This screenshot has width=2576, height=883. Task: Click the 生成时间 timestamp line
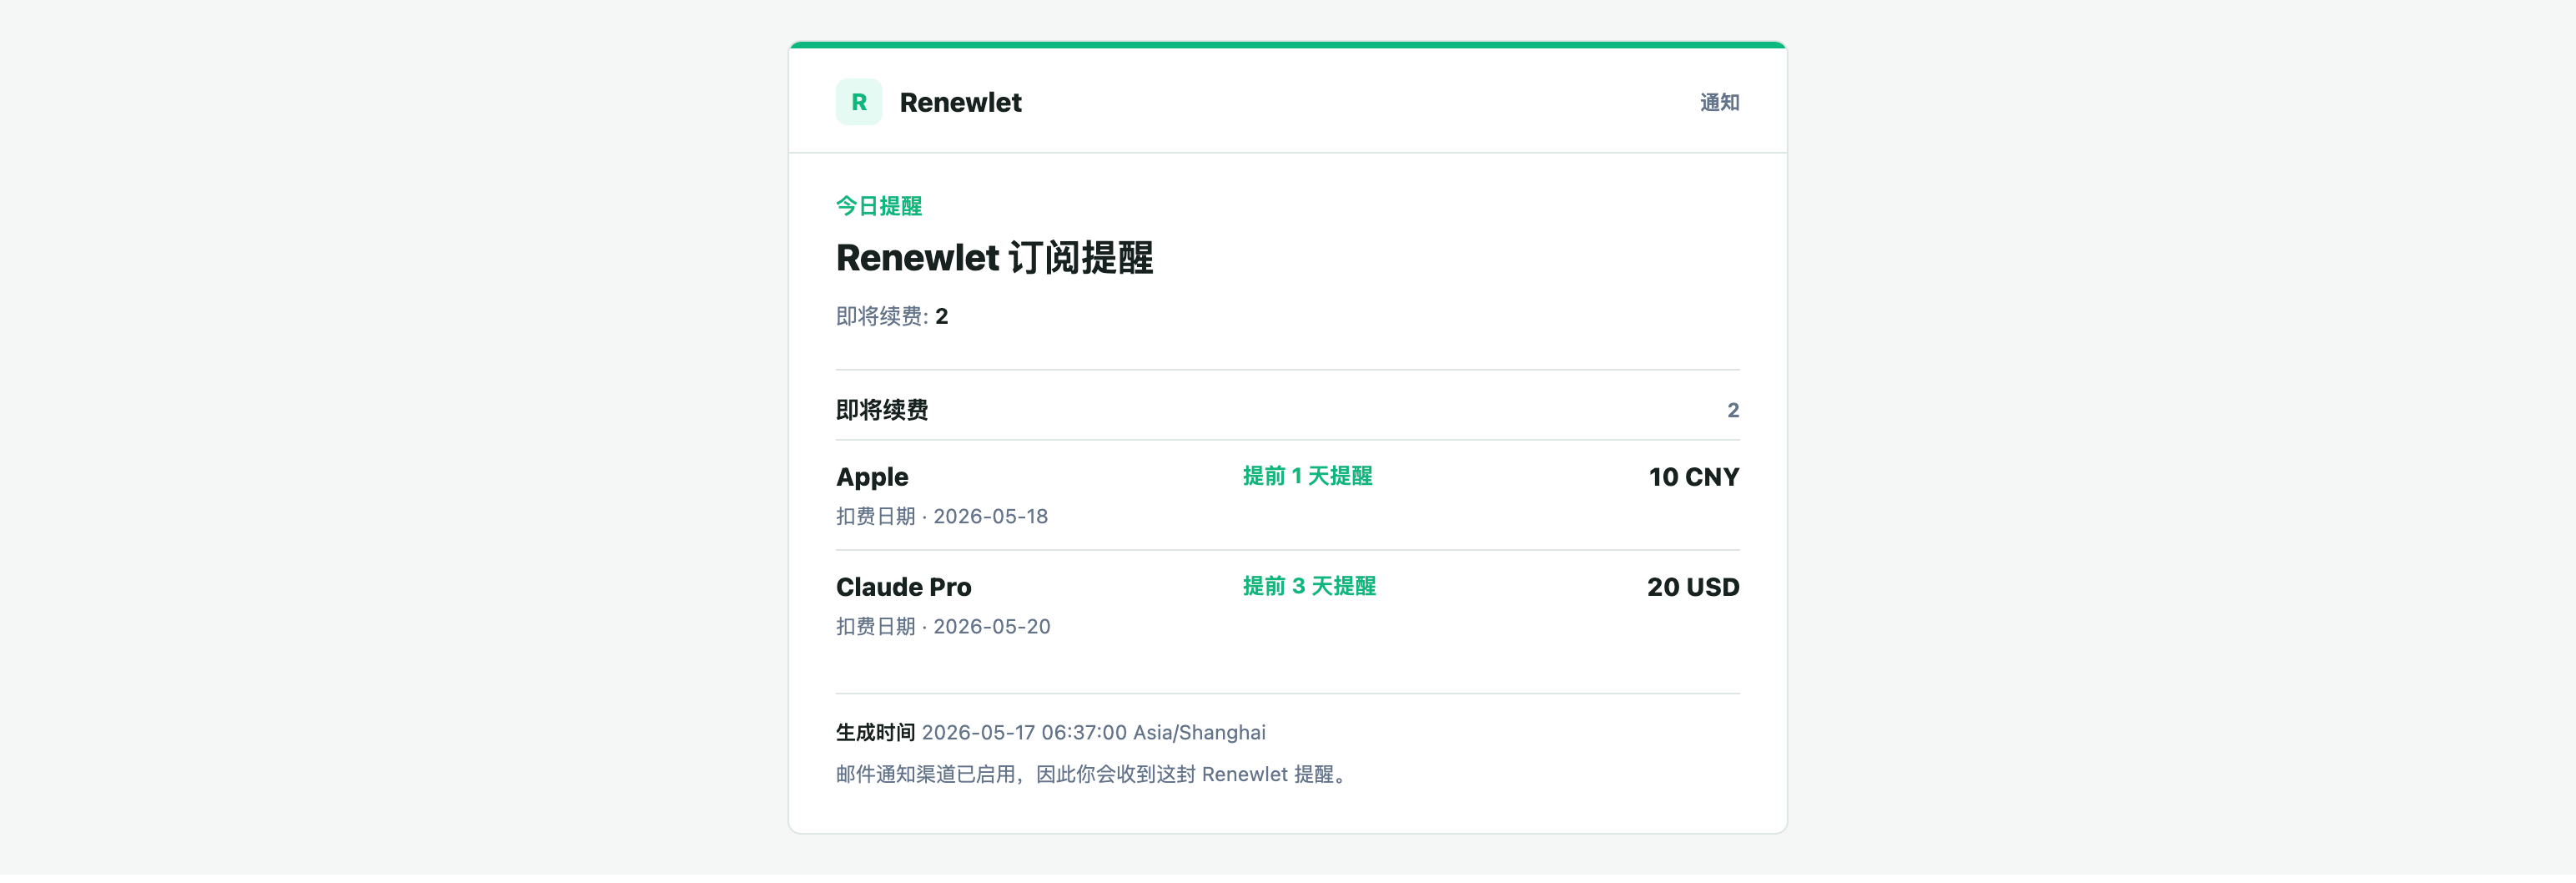pos(1051,732)
